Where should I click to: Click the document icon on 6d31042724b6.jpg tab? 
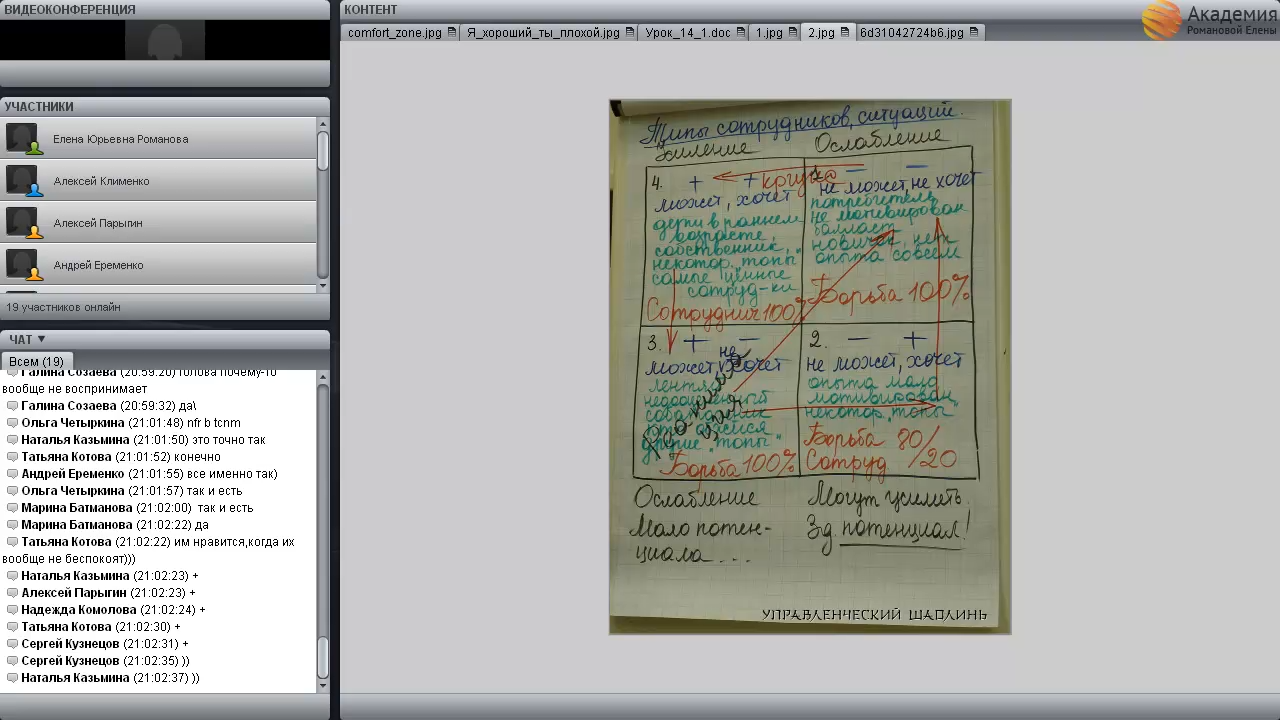(x=974, y=32)
